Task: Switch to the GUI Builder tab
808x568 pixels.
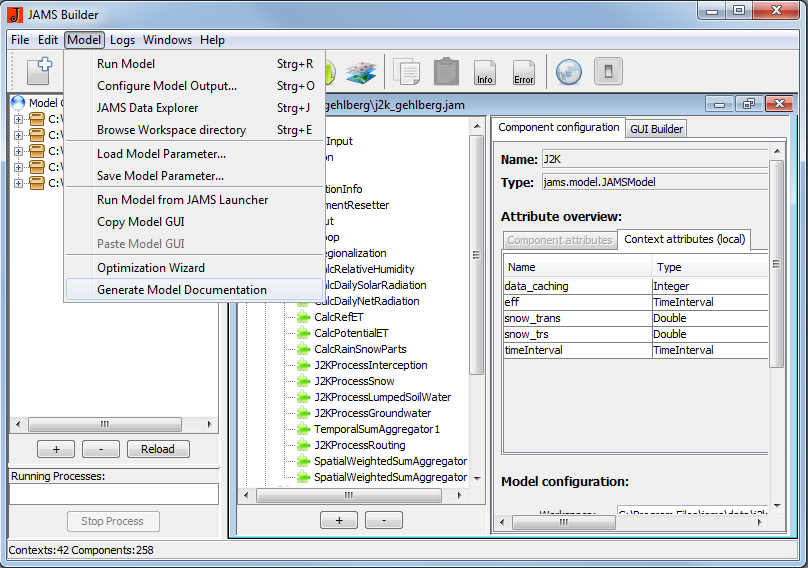Action: 656,129
